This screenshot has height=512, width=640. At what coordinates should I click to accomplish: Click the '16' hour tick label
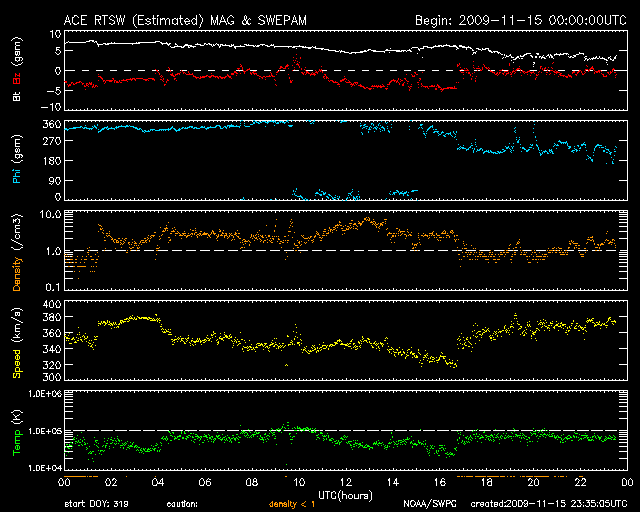pos(440,483)
